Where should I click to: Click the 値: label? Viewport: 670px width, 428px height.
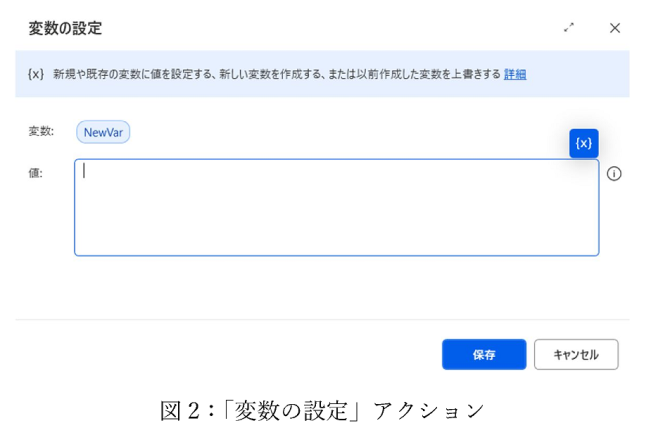(36, 173)
